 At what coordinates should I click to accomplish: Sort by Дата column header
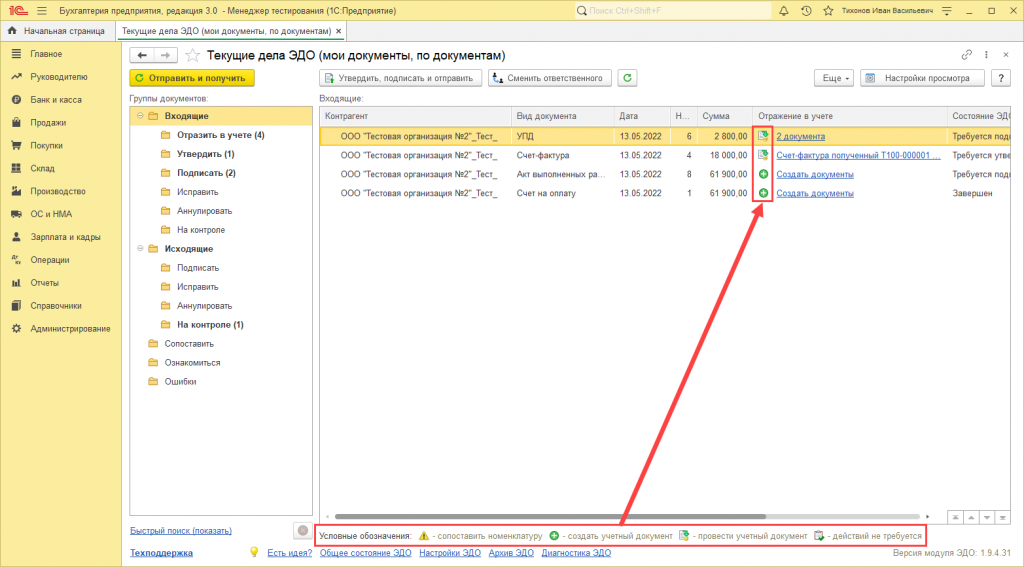[x=642, y=116]
